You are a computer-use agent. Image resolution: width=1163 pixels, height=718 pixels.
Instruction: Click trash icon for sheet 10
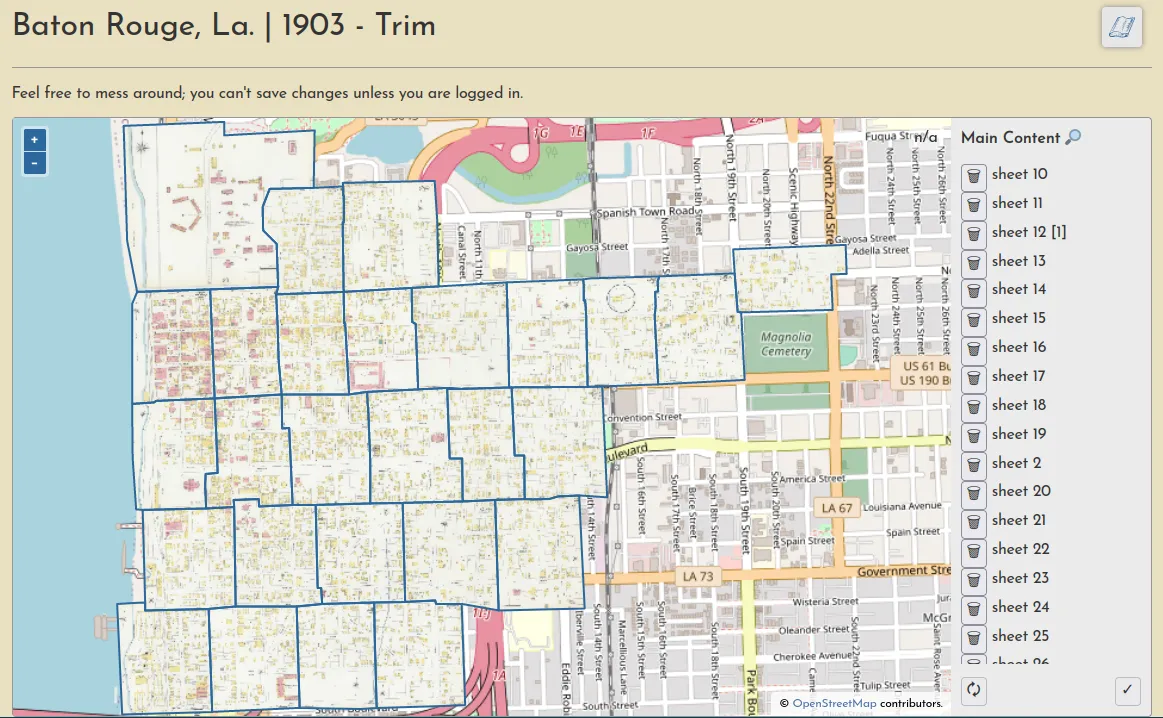coord(973,176)
